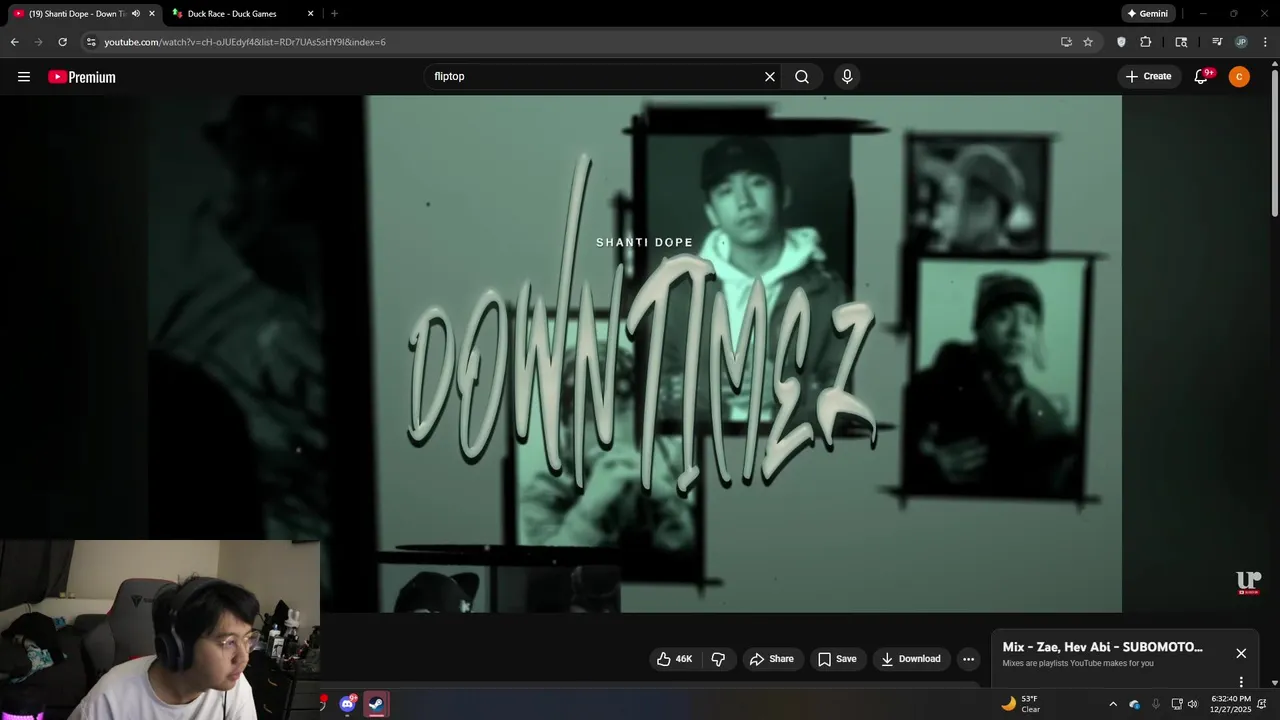Close the Shanti Dope YouTube tab
Screen dimensions: 1280x720
152,14
